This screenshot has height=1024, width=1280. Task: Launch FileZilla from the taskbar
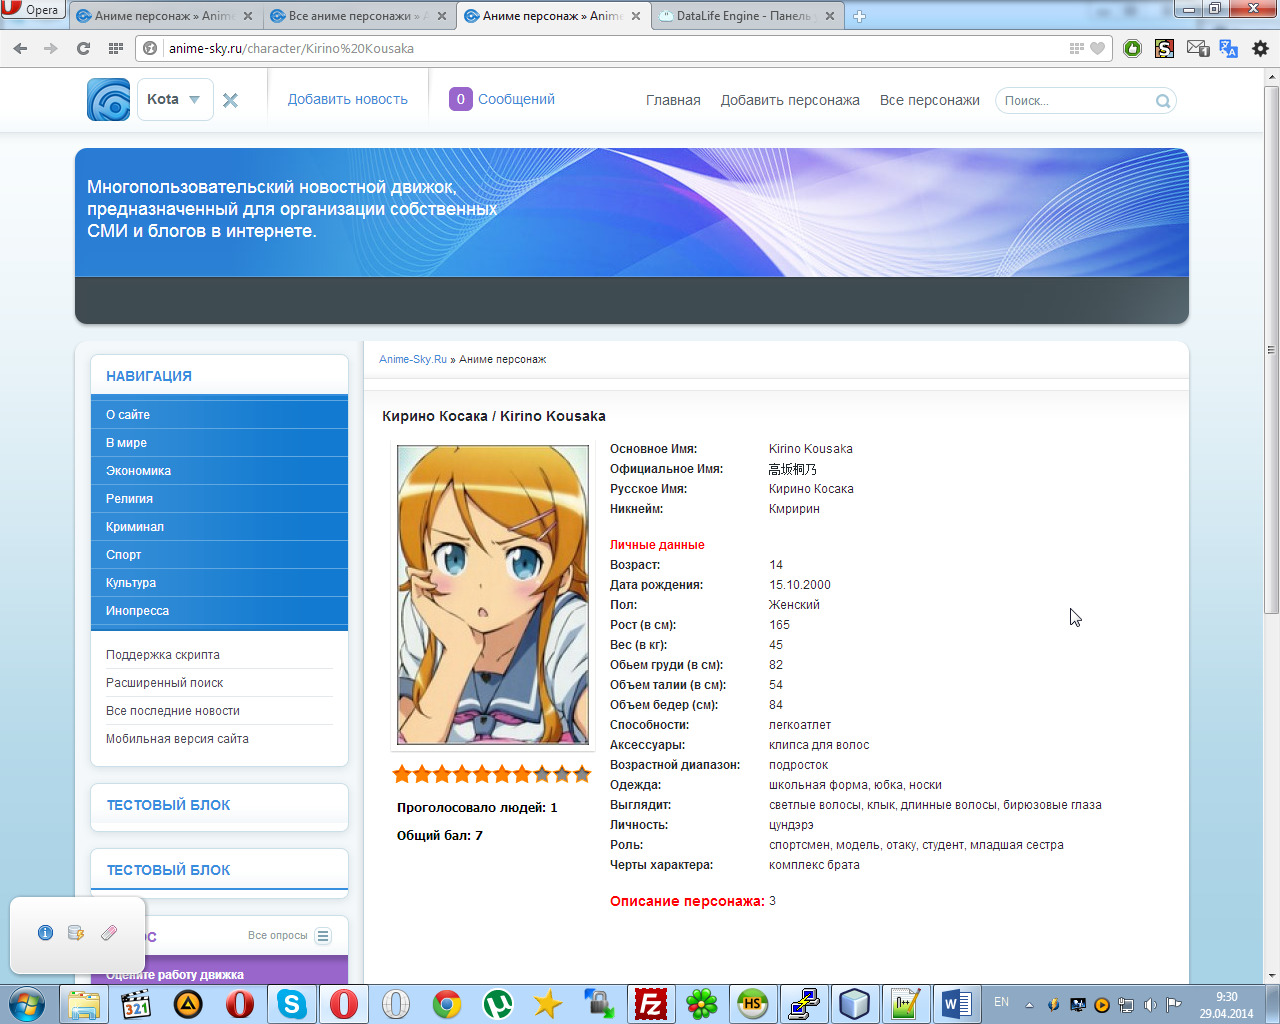click(x=650, y=1003)
